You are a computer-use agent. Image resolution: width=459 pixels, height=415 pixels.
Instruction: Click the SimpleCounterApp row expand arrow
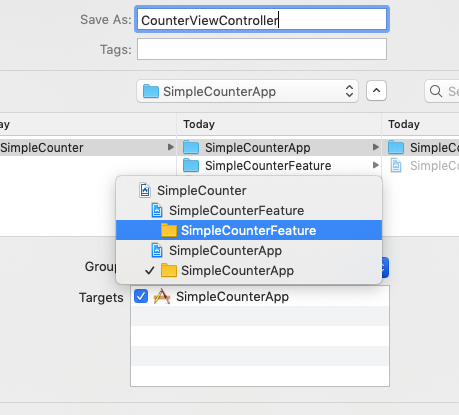point(376,147)
